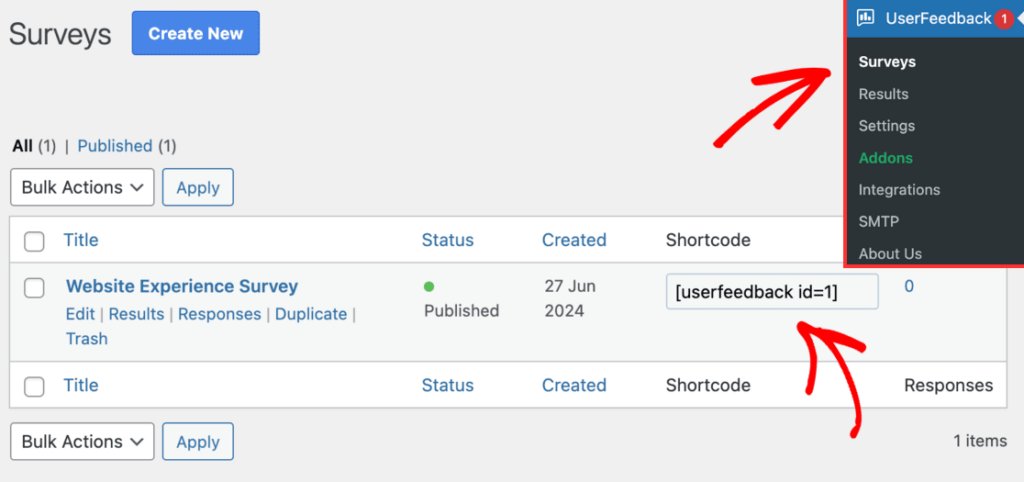Viewport: 1024px width, 482px height.
Task: Sort surveys by Created column header
Action: pyautogui.click(x=574, y=240)
